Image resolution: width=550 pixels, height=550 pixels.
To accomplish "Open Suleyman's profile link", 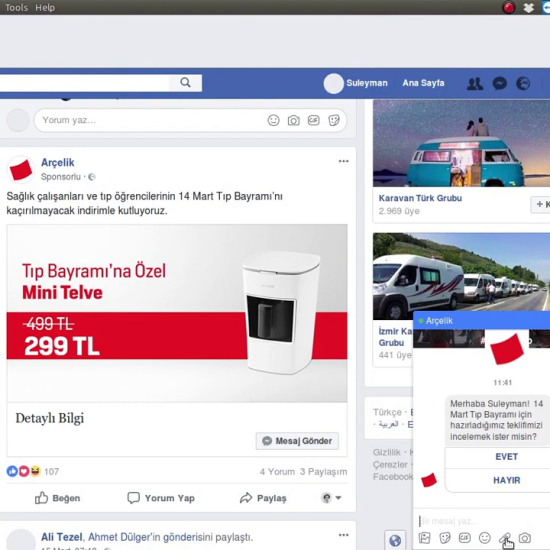I will (356, 83).
